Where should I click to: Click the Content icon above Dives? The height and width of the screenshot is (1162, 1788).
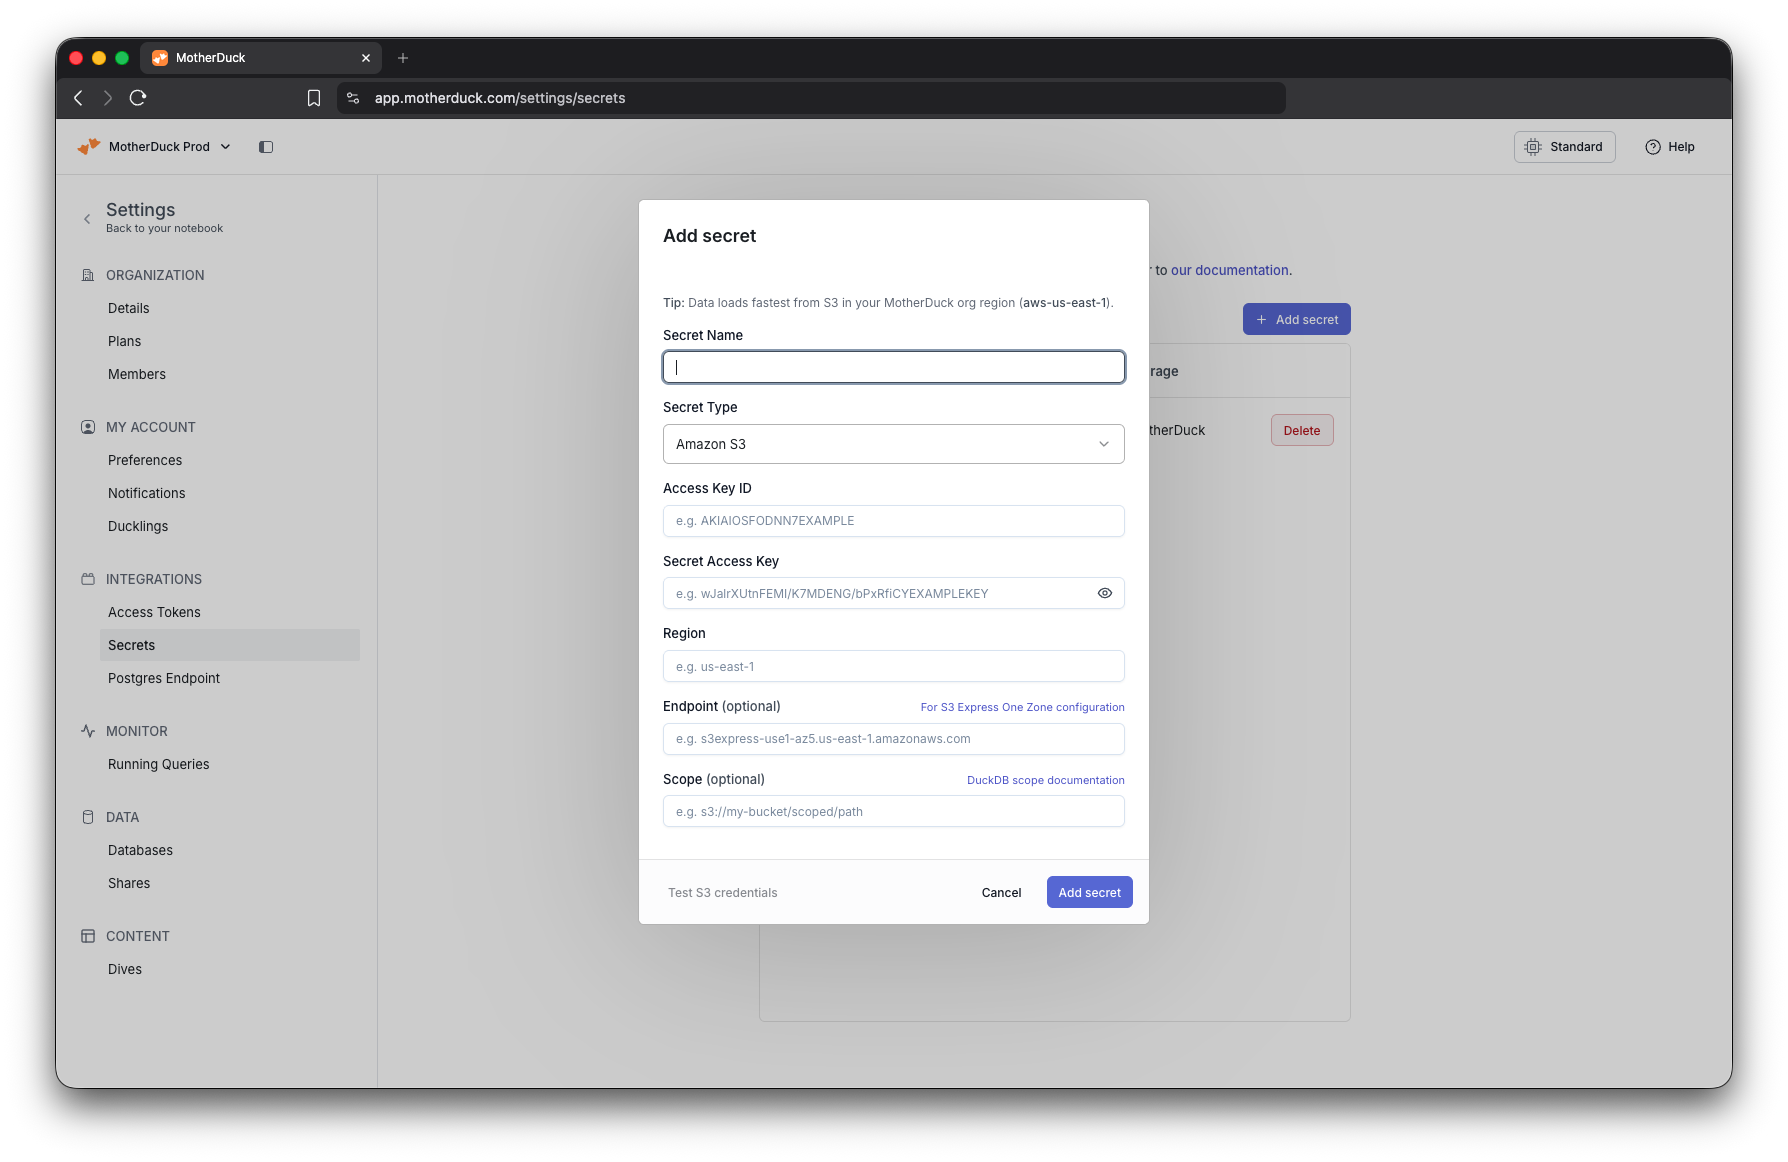[x=88, y=936]
